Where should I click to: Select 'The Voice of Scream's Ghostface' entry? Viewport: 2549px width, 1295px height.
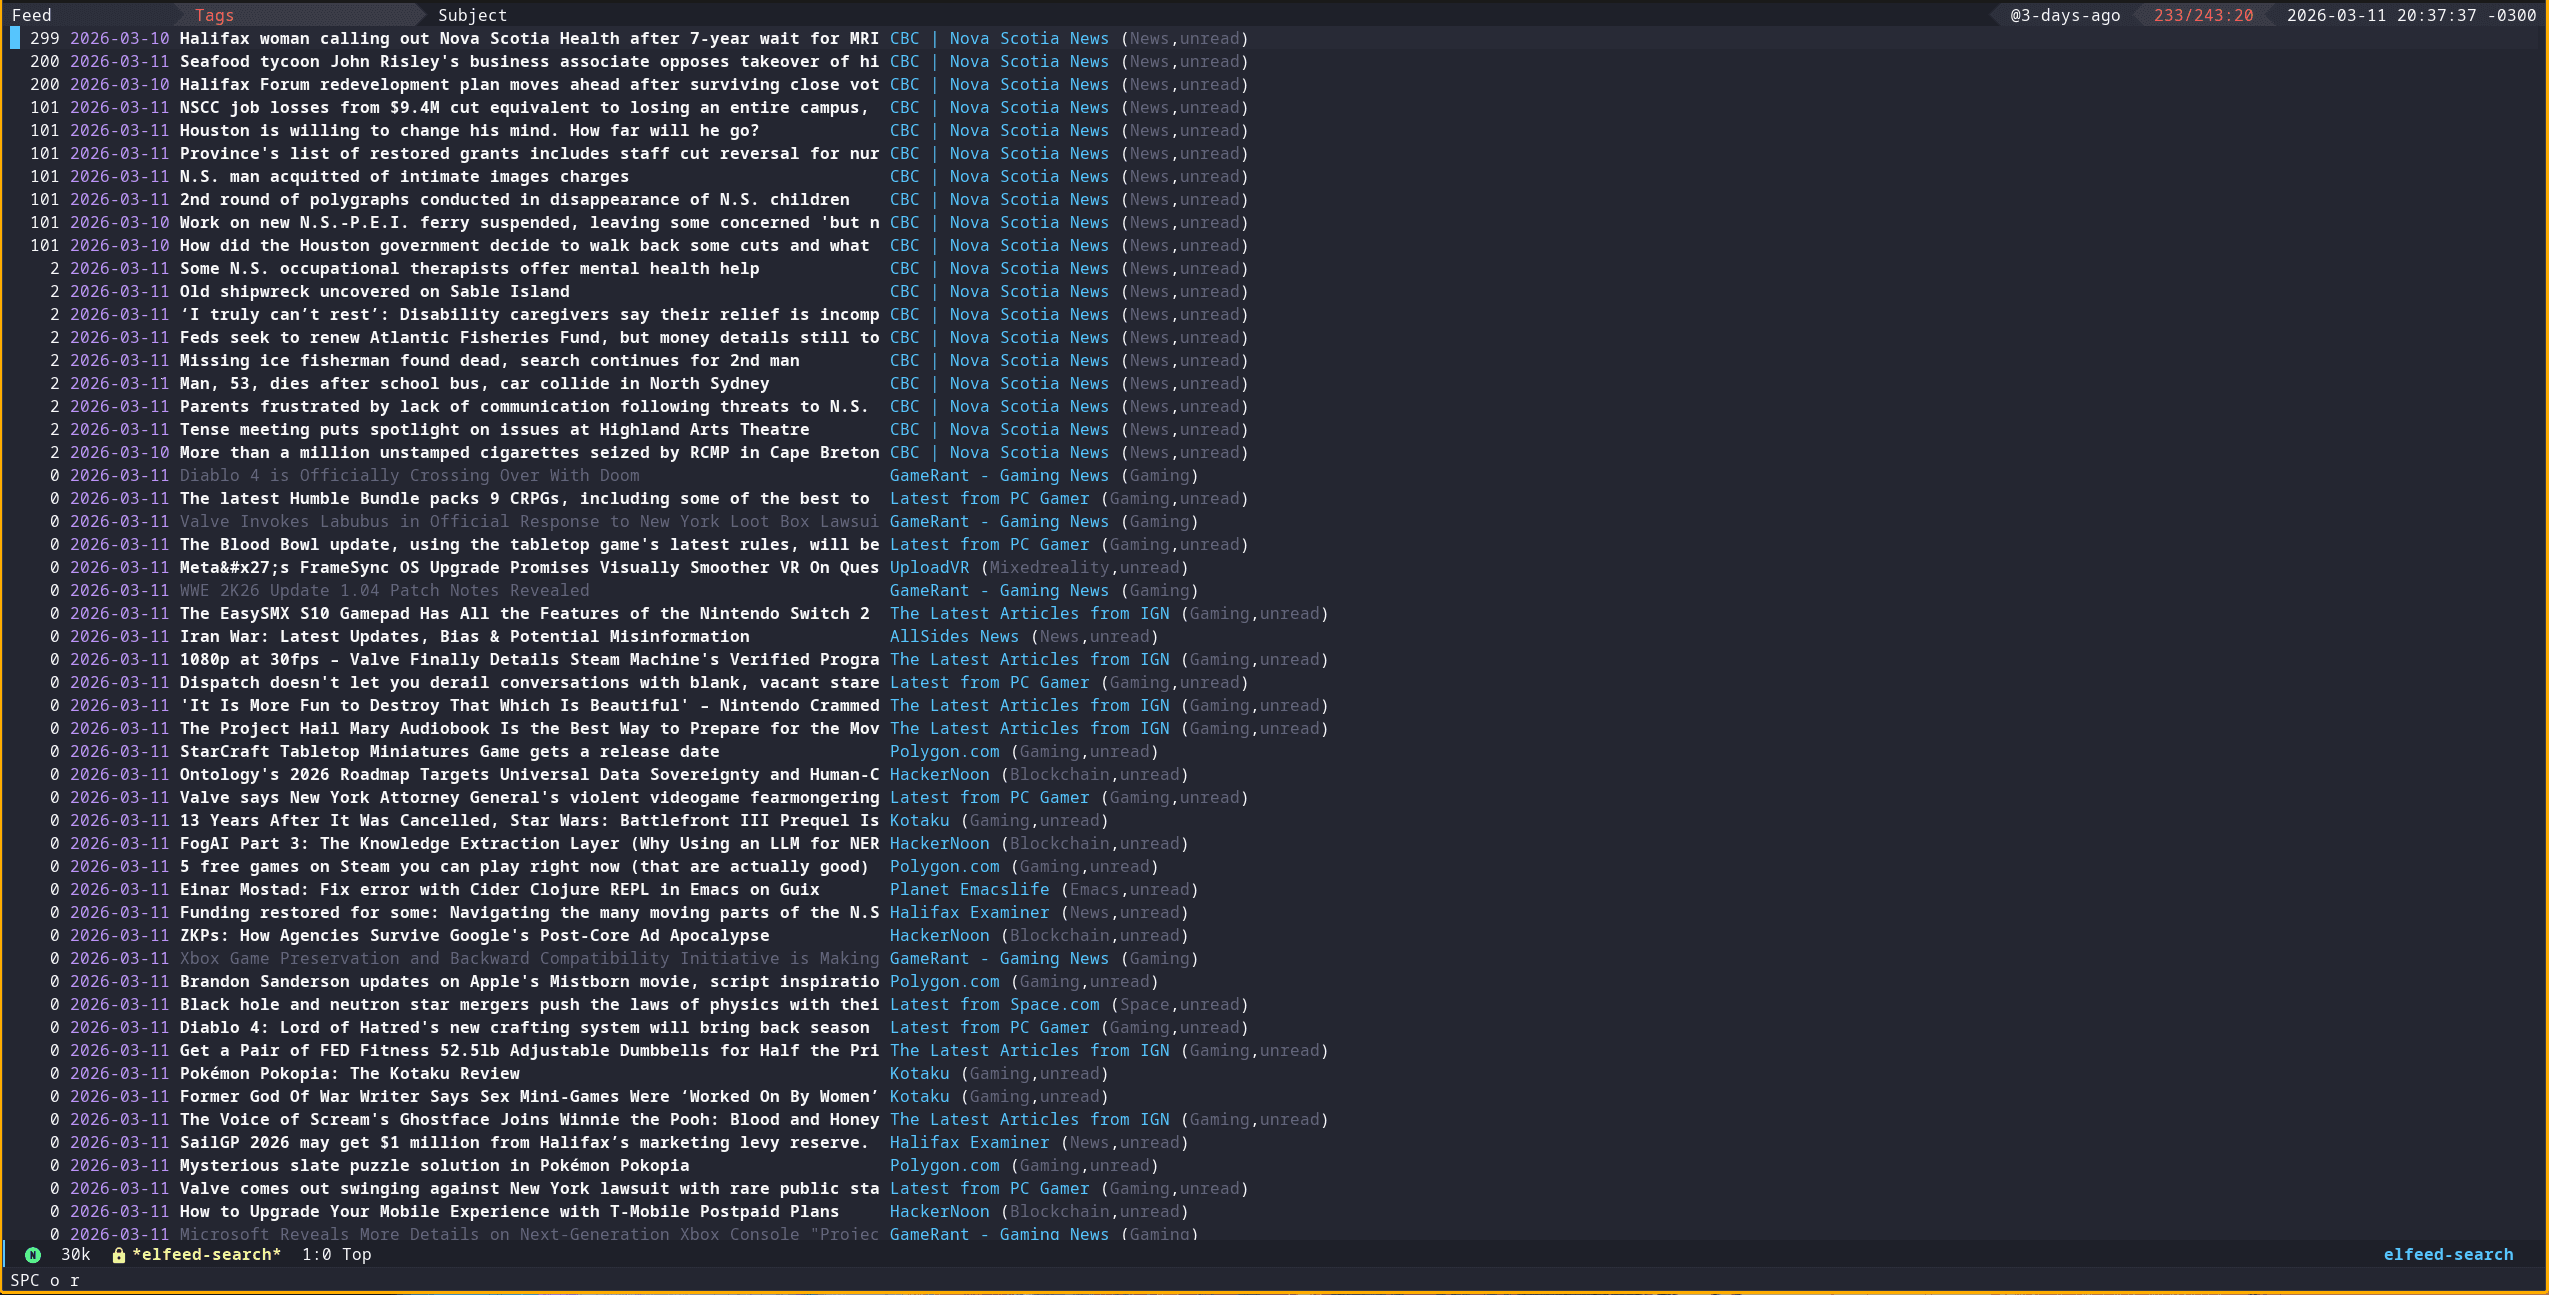tap(529, 1119)
